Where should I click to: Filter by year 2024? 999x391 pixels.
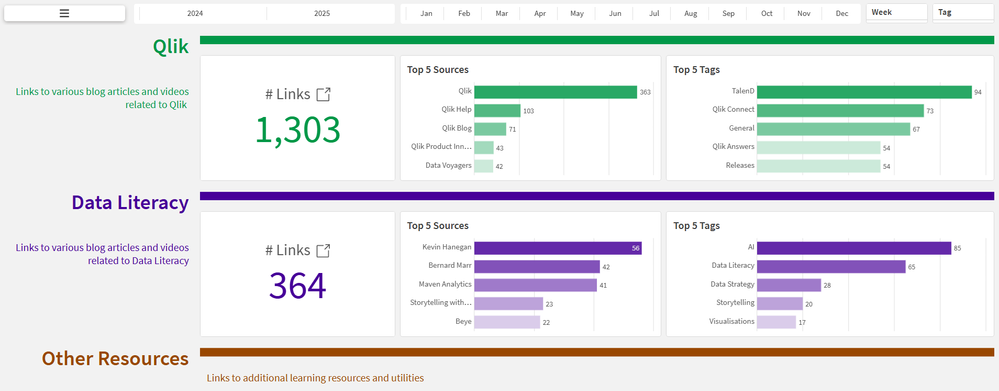point(195,13)
